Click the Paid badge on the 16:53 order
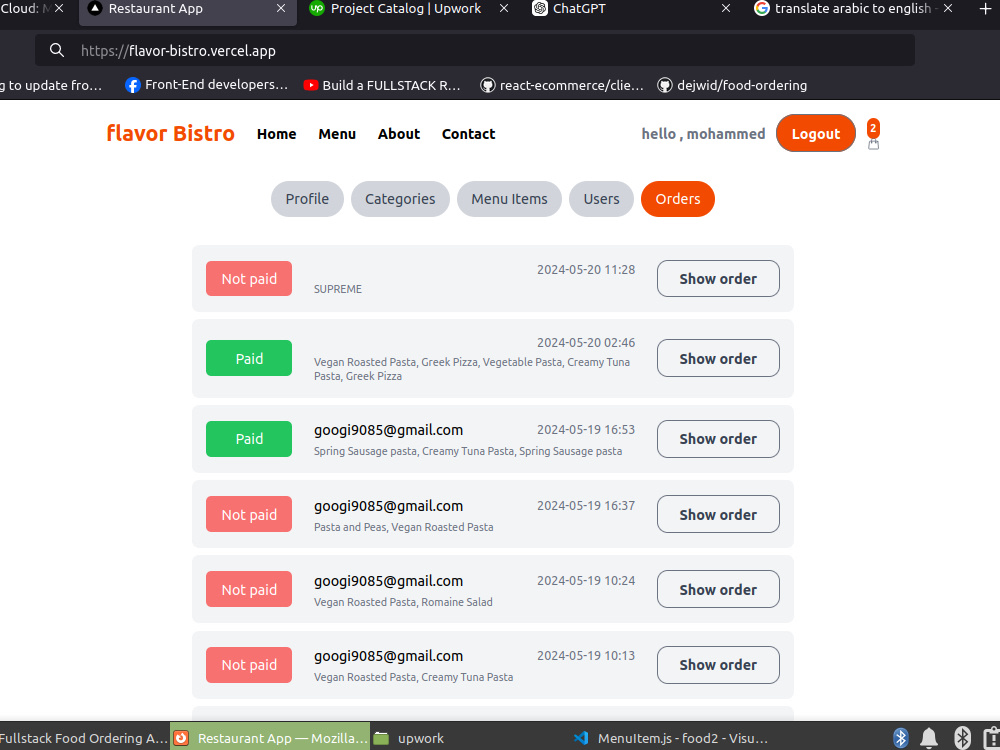The width and height of the screenshot is (1000, 750). tap(249, 439)
